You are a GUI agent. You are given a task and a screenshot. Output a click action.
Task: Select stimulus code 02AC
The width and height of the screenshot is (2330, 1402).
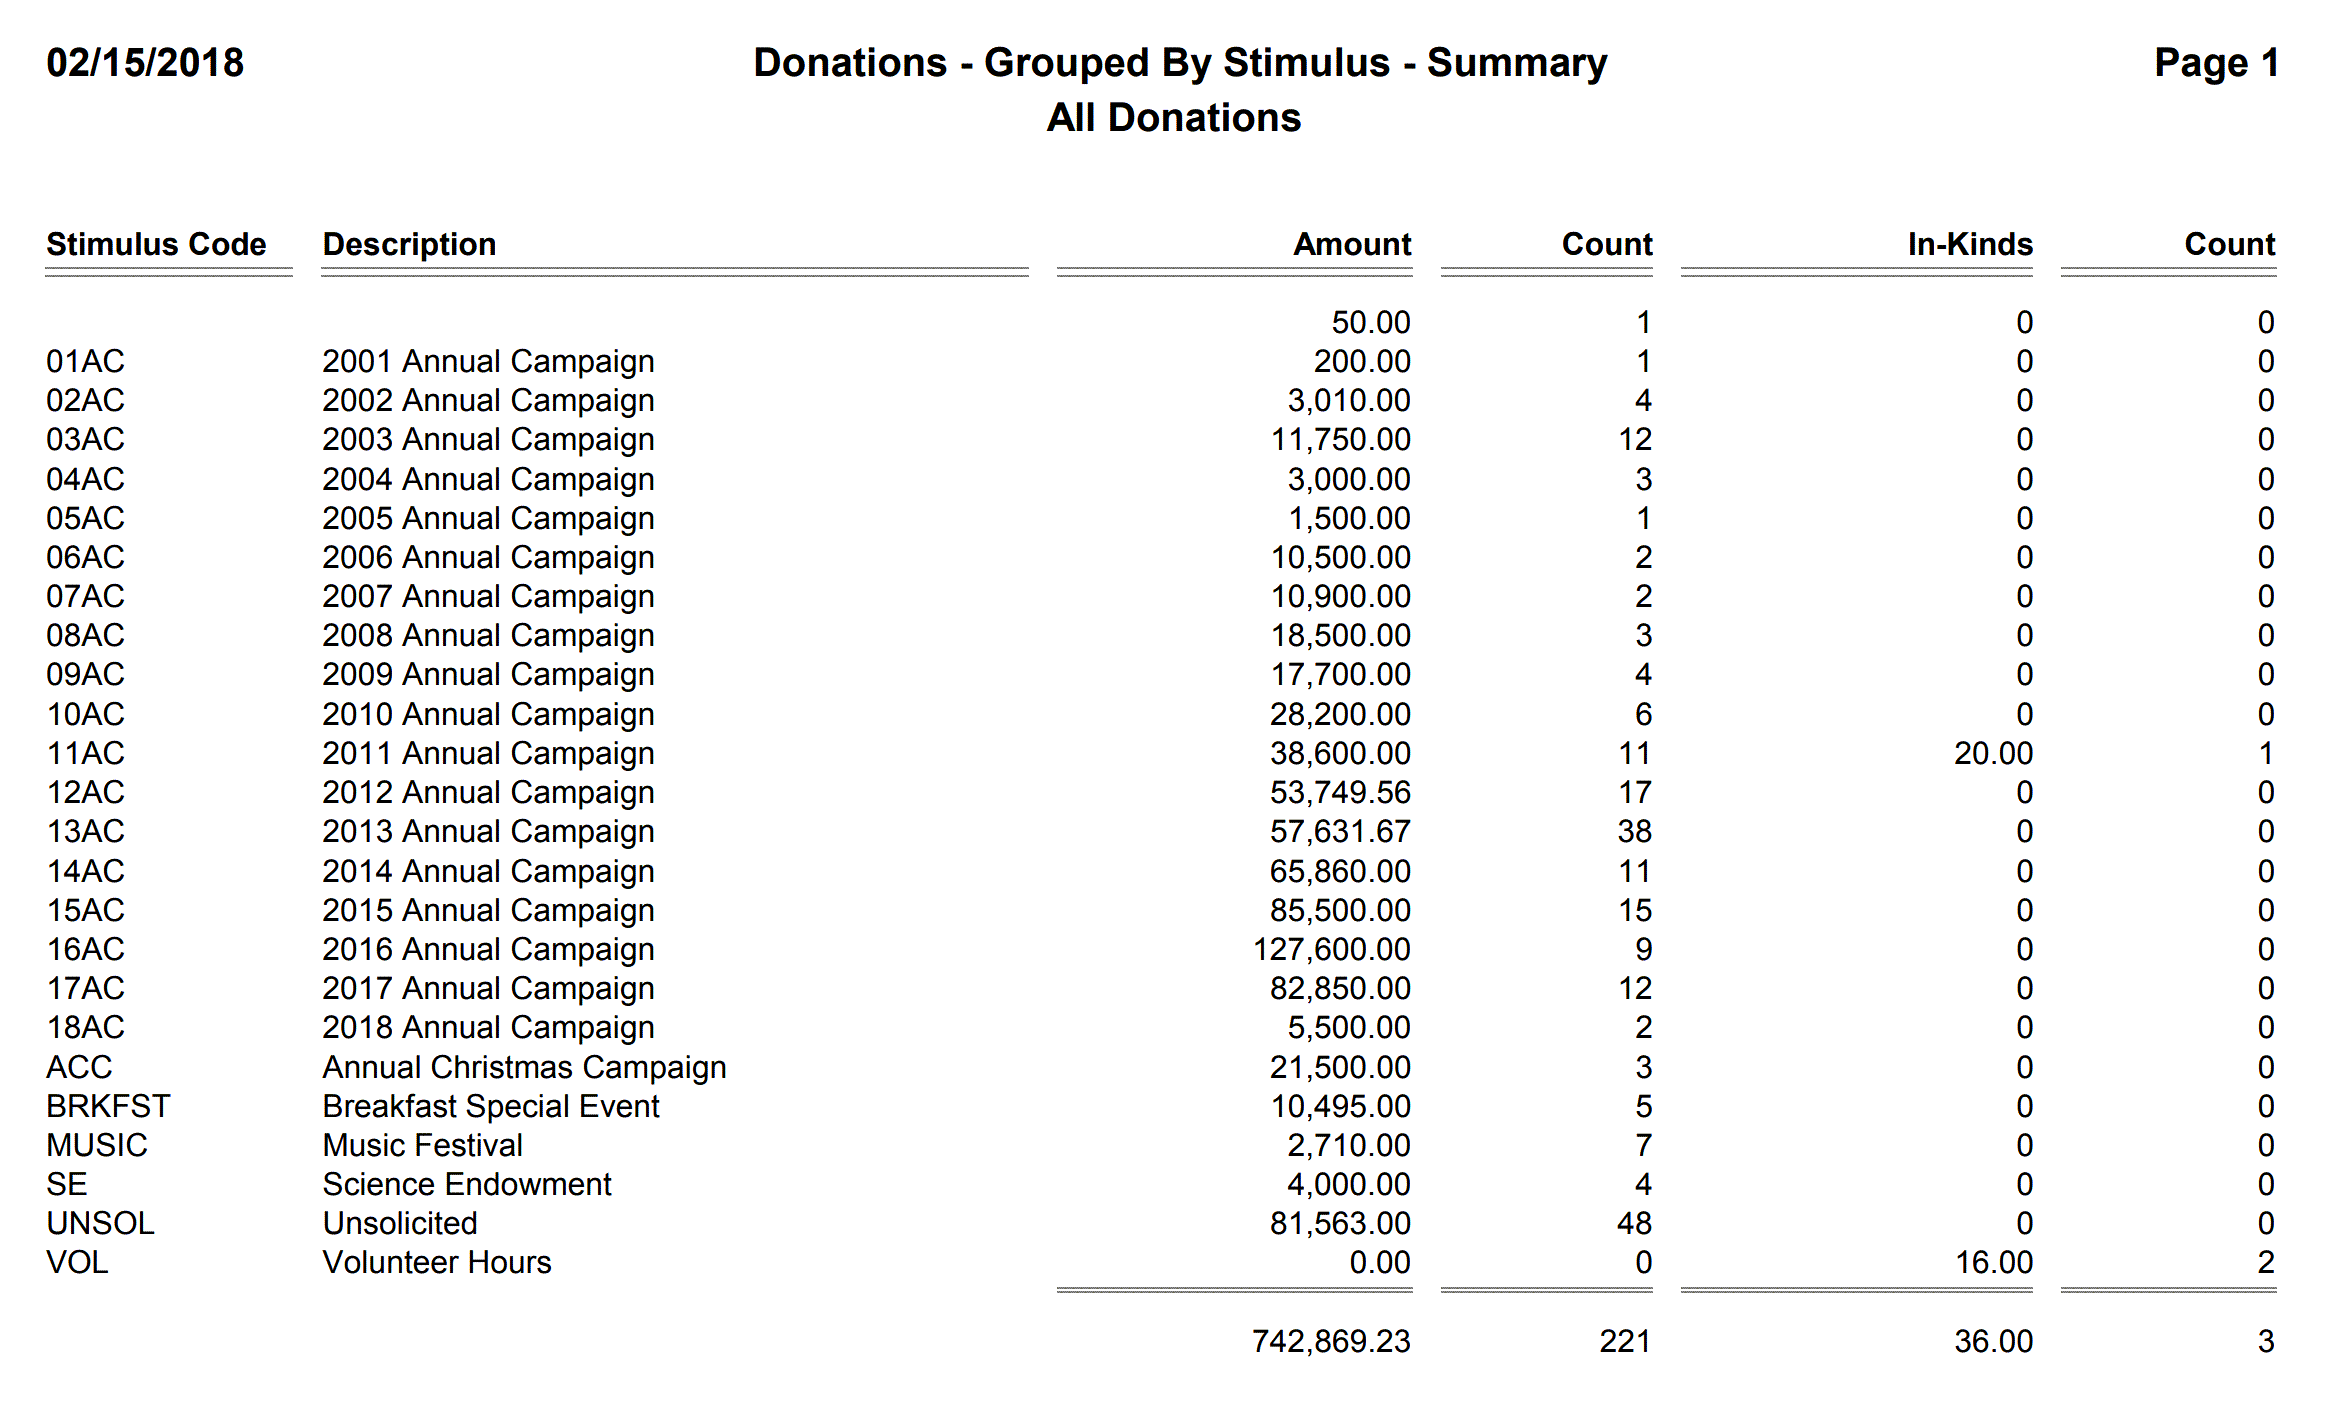click(85, 400)
